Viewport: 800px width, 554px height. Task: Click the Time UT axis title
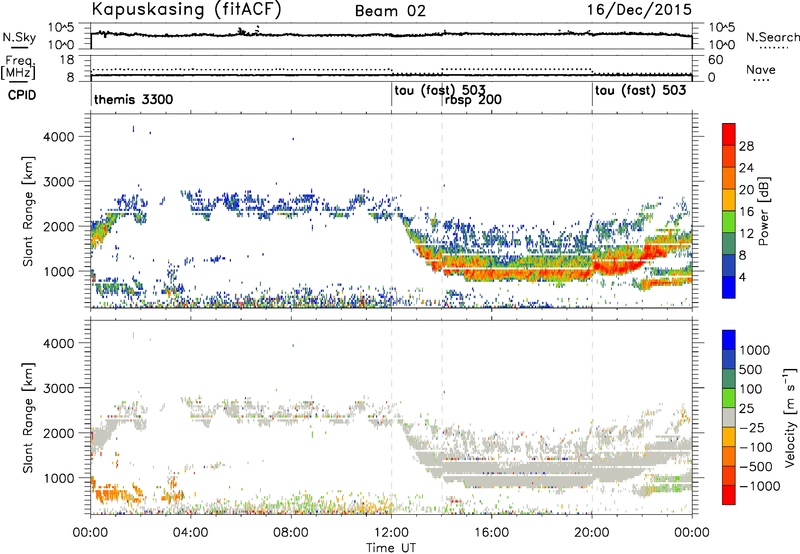pyautogui.click(x=391, y=548)
